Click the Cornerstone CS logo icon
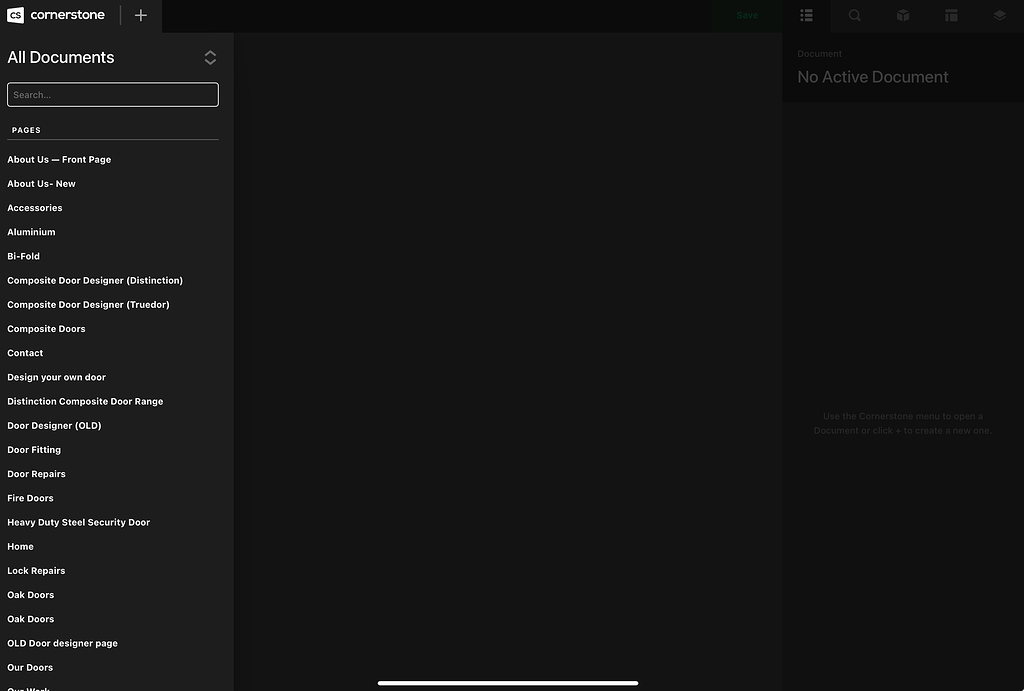This screenshot has width=1024, height=691. (14, 15)
